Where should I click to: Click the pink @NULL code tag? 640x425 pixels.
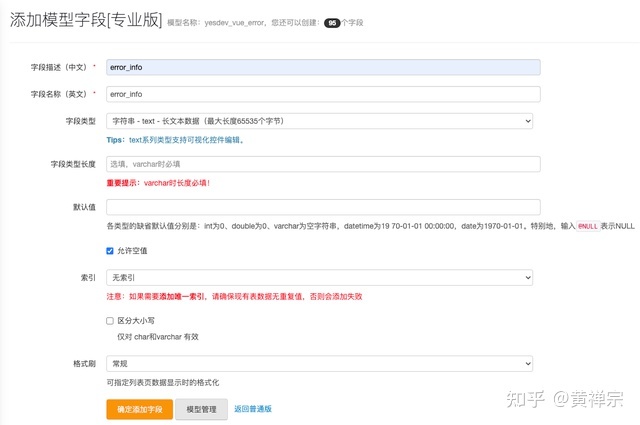(x=588, y=226)
